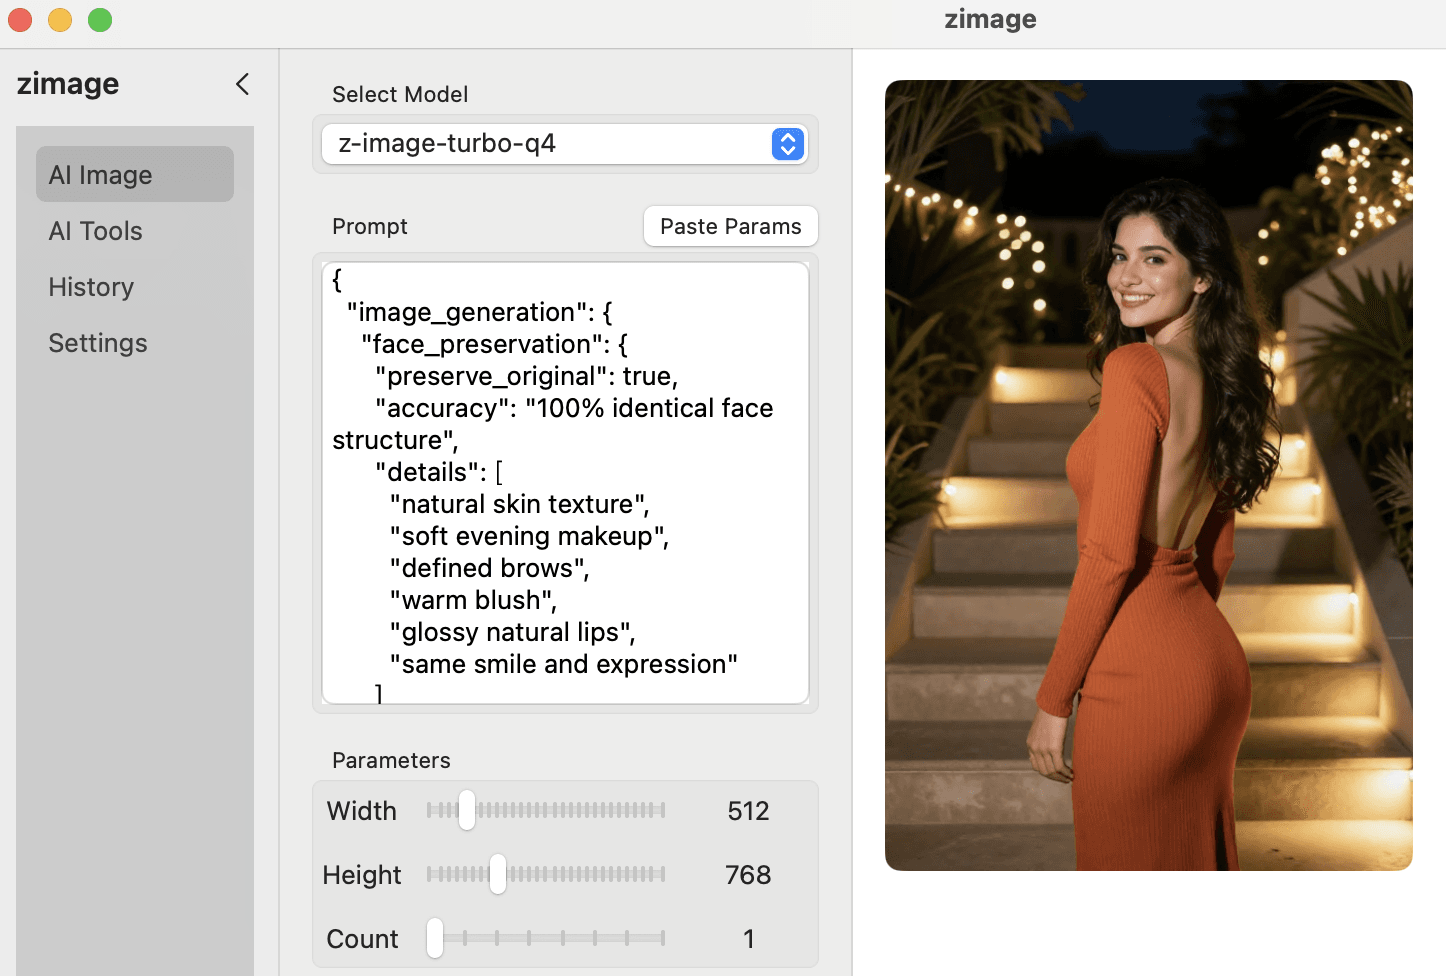
Task: Click the blue up-down arrows on model picker
Action: (x=787, y=144)
